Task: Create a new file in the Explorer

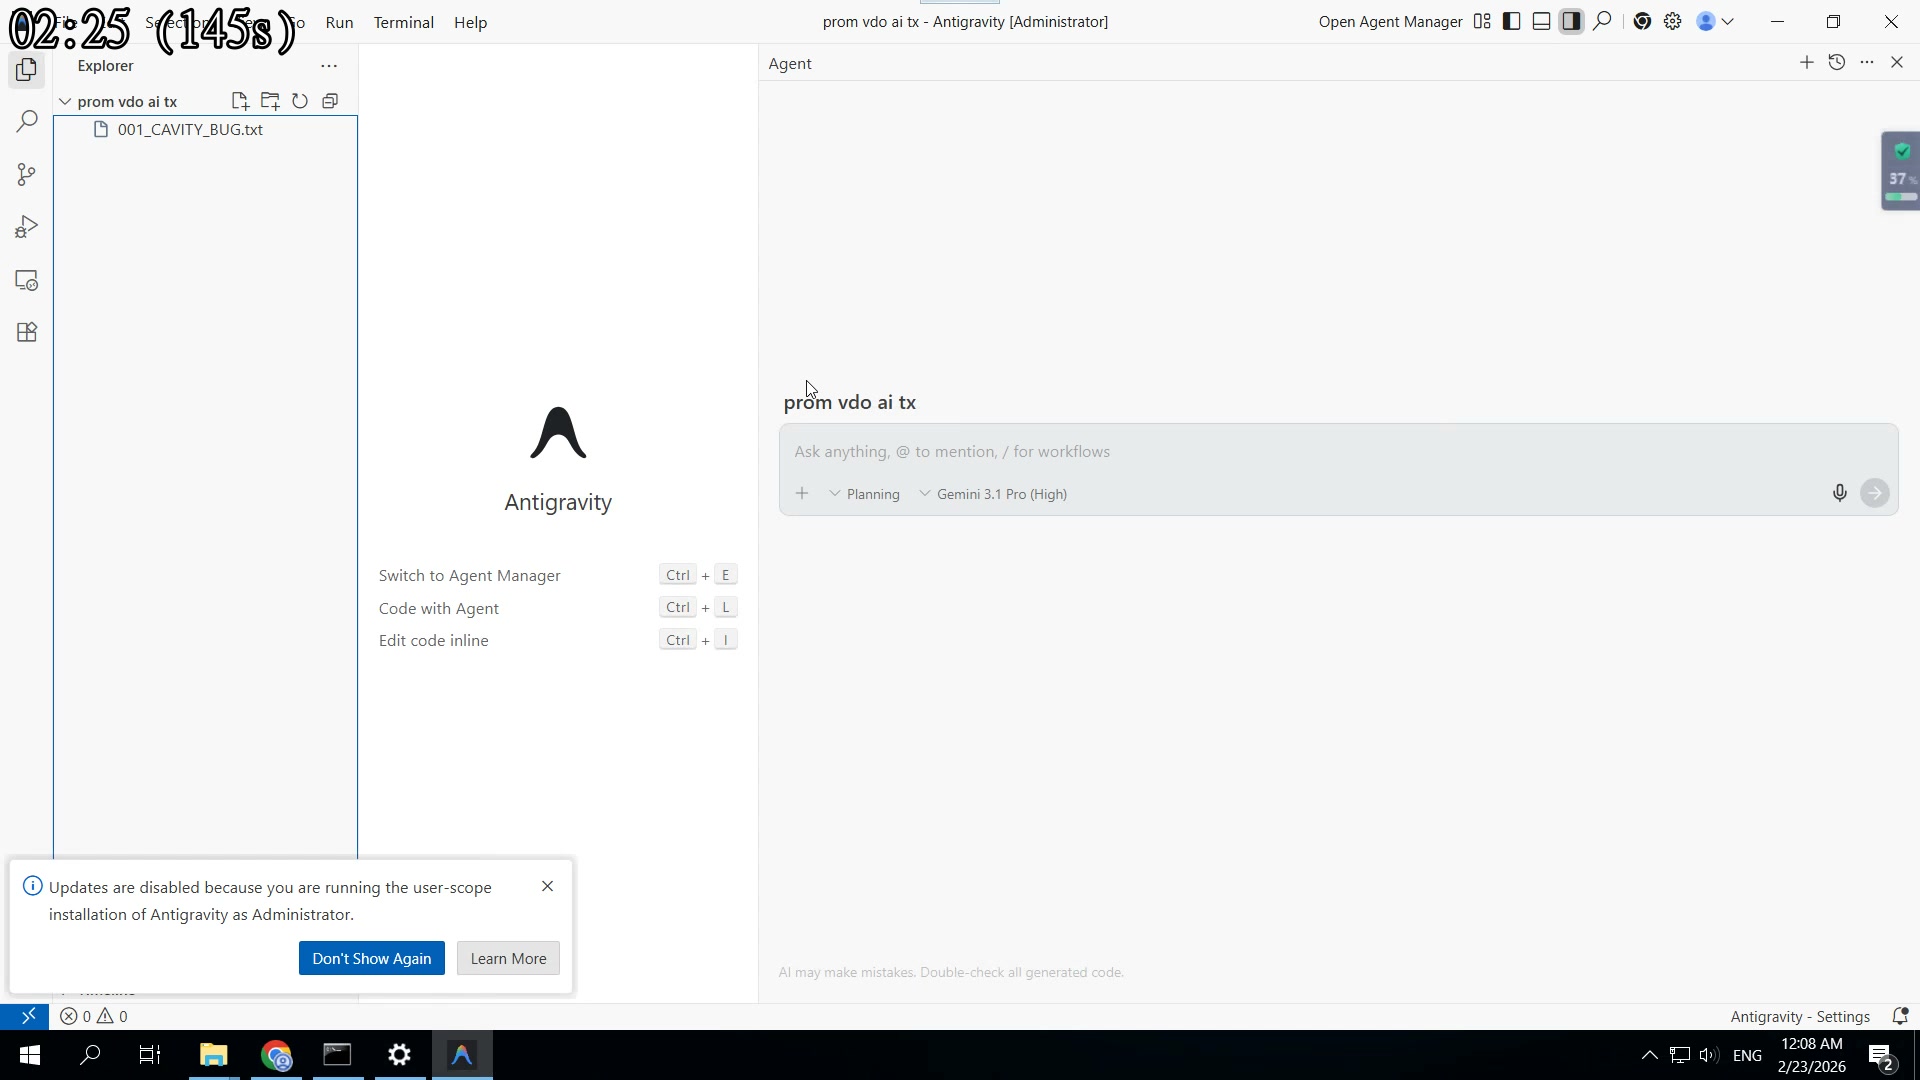Action: [x=240, y=101]
